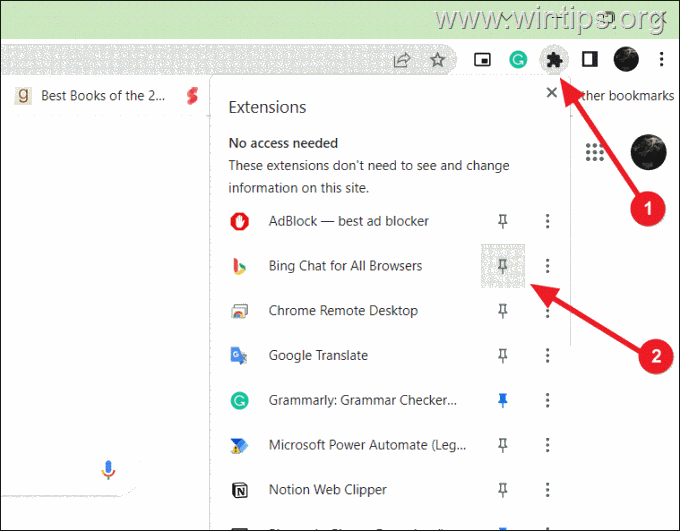Open the Extensions puzzle icon in toolbar
This screenshot has width=680, height=531.
tap(554, 59)
